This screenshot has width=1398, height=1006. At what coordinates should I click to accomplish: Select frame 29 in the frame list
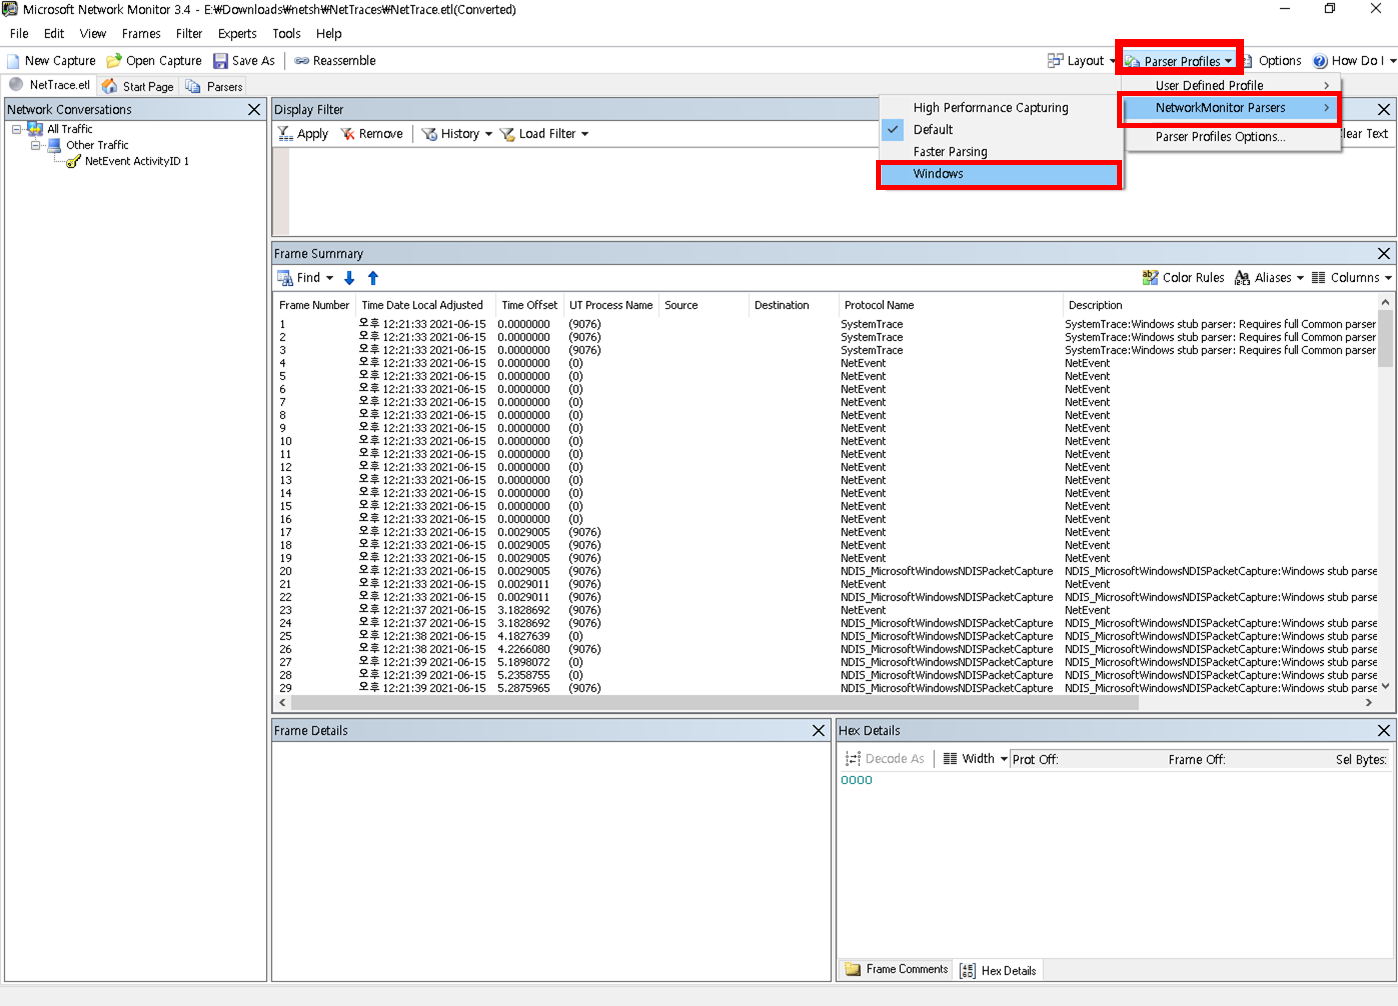click(826, 689)
